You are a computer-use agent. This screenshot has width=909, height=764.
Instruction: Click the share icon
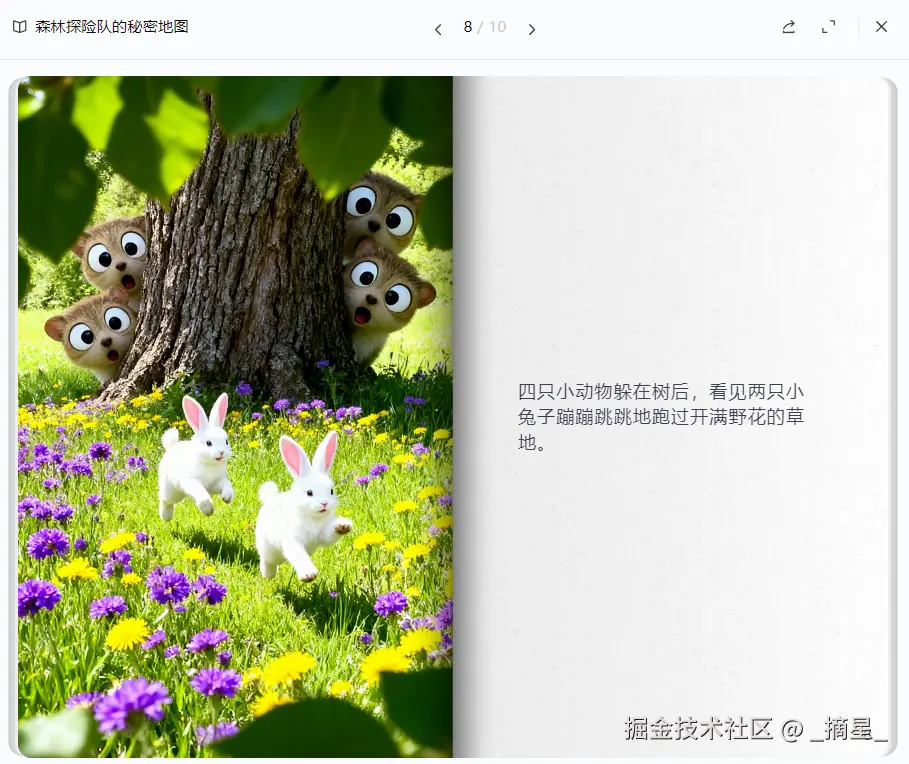click(788, 27)
